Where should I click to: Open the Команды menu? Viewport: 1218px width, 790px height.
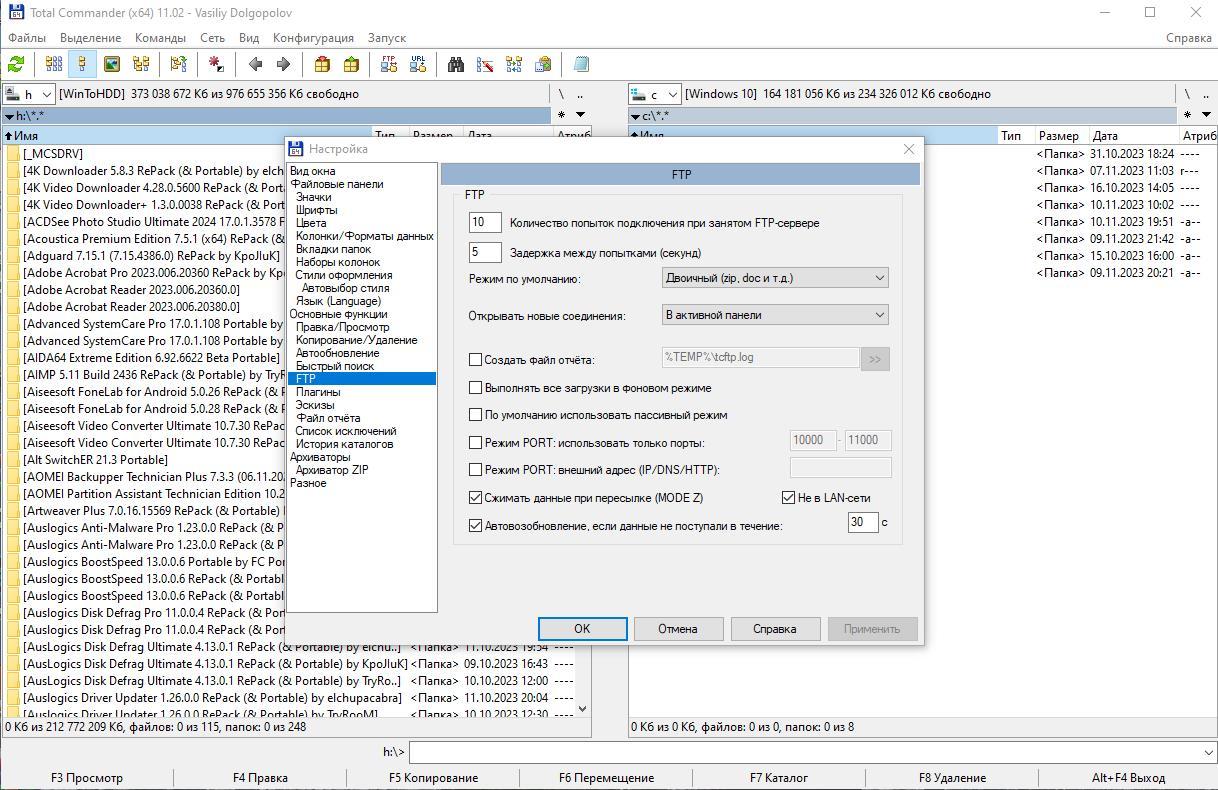coord(160,37)
